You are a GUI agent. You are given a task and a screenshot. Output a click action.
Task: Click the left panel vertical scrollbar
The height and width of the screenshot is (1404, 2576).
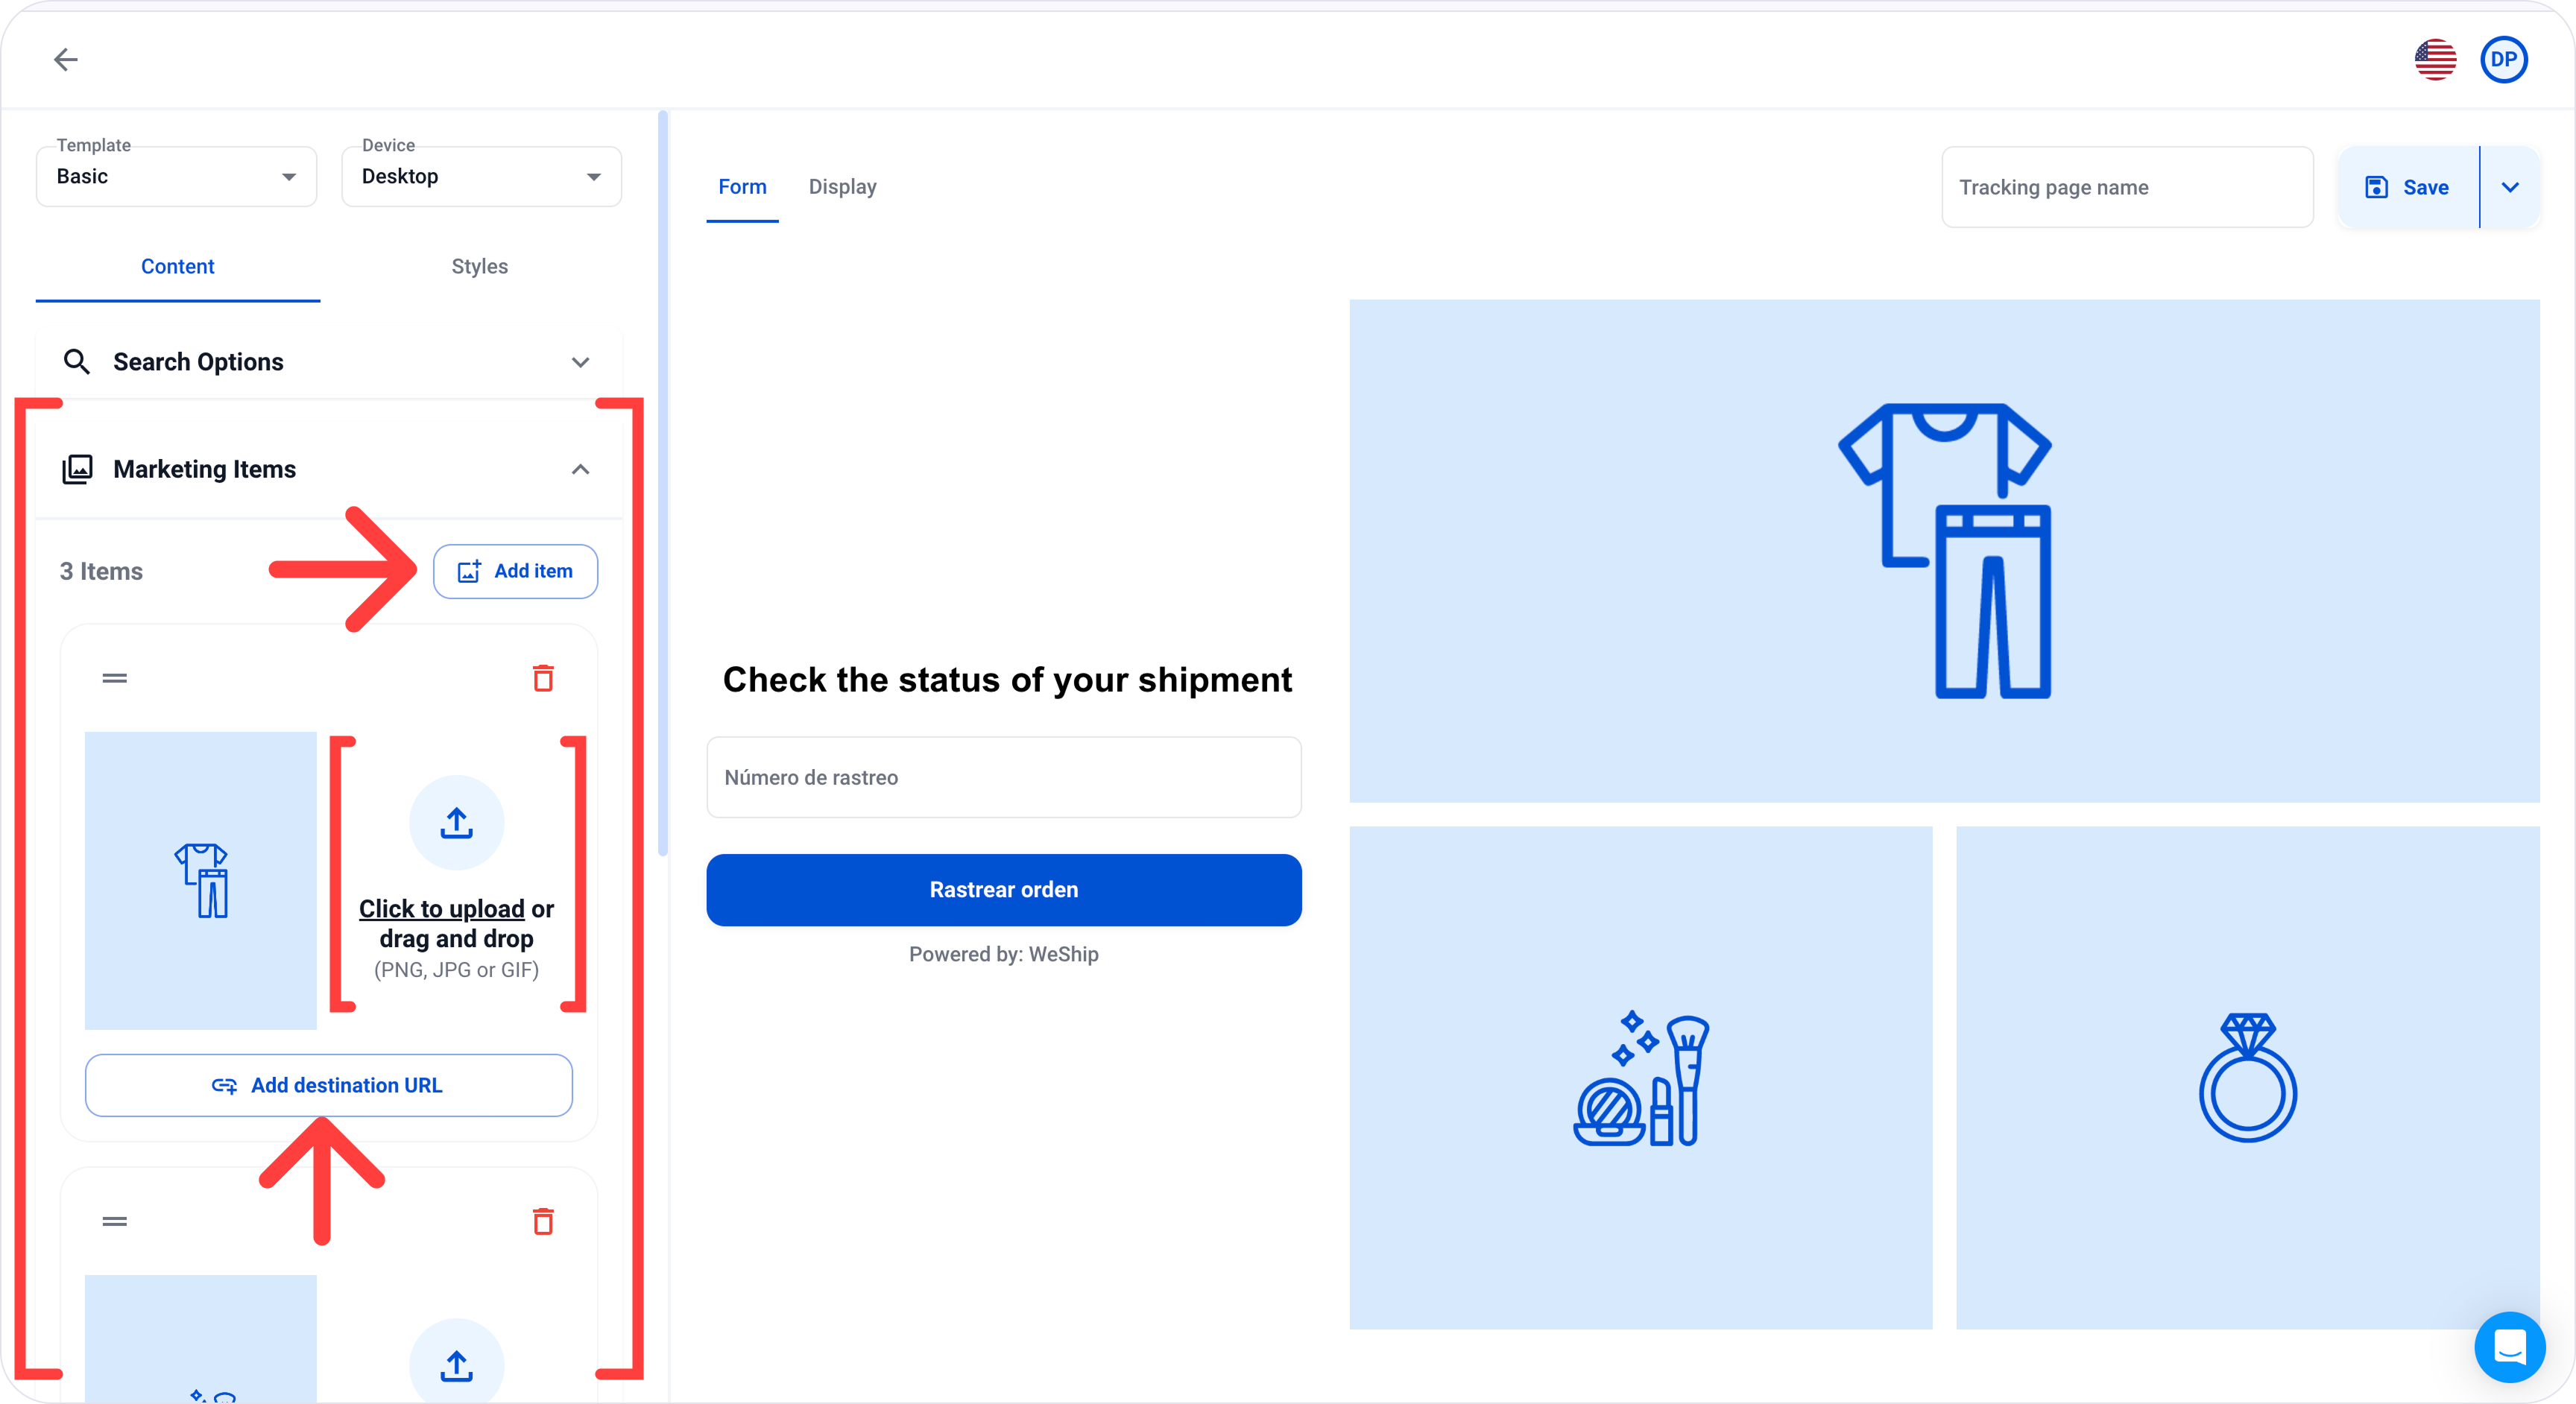(662, 483)
